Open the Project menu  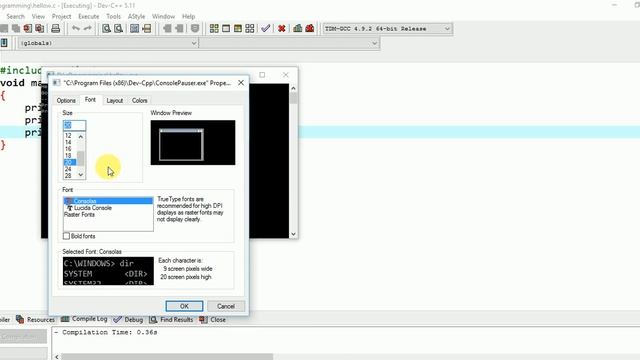click(x=61, y=16)
